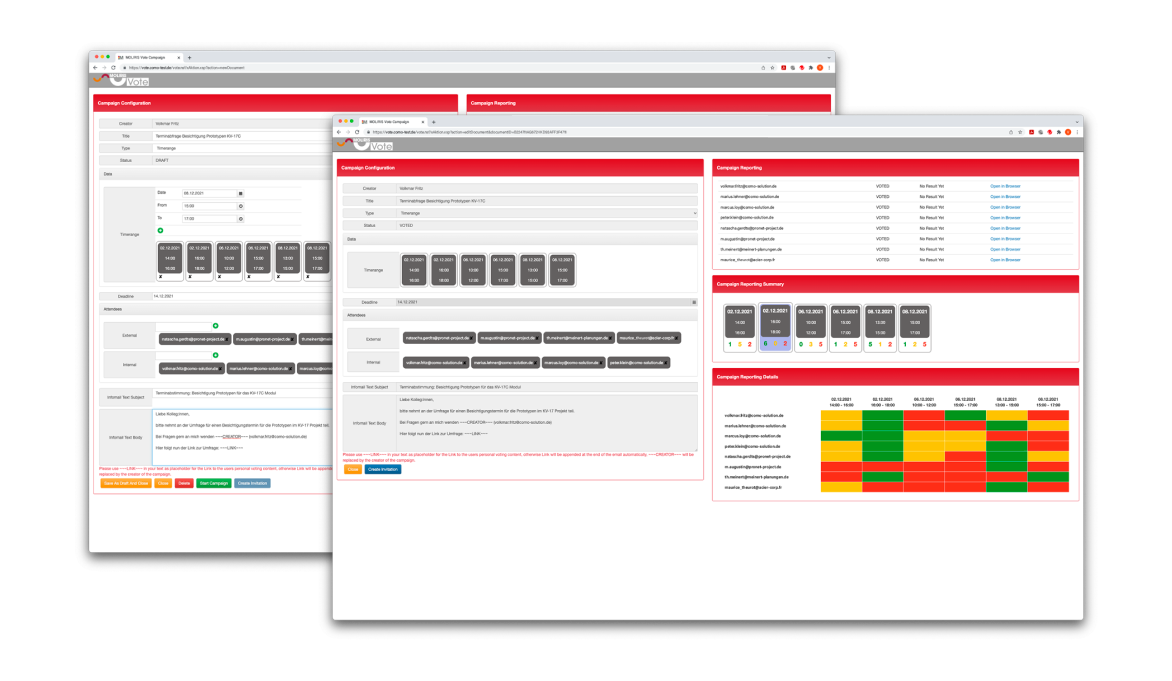The height and width of the screenshot is (681, 1172).
Task: Delete the first 02.12.2021 14:00 timerange card
Action: tap(162, 277)
